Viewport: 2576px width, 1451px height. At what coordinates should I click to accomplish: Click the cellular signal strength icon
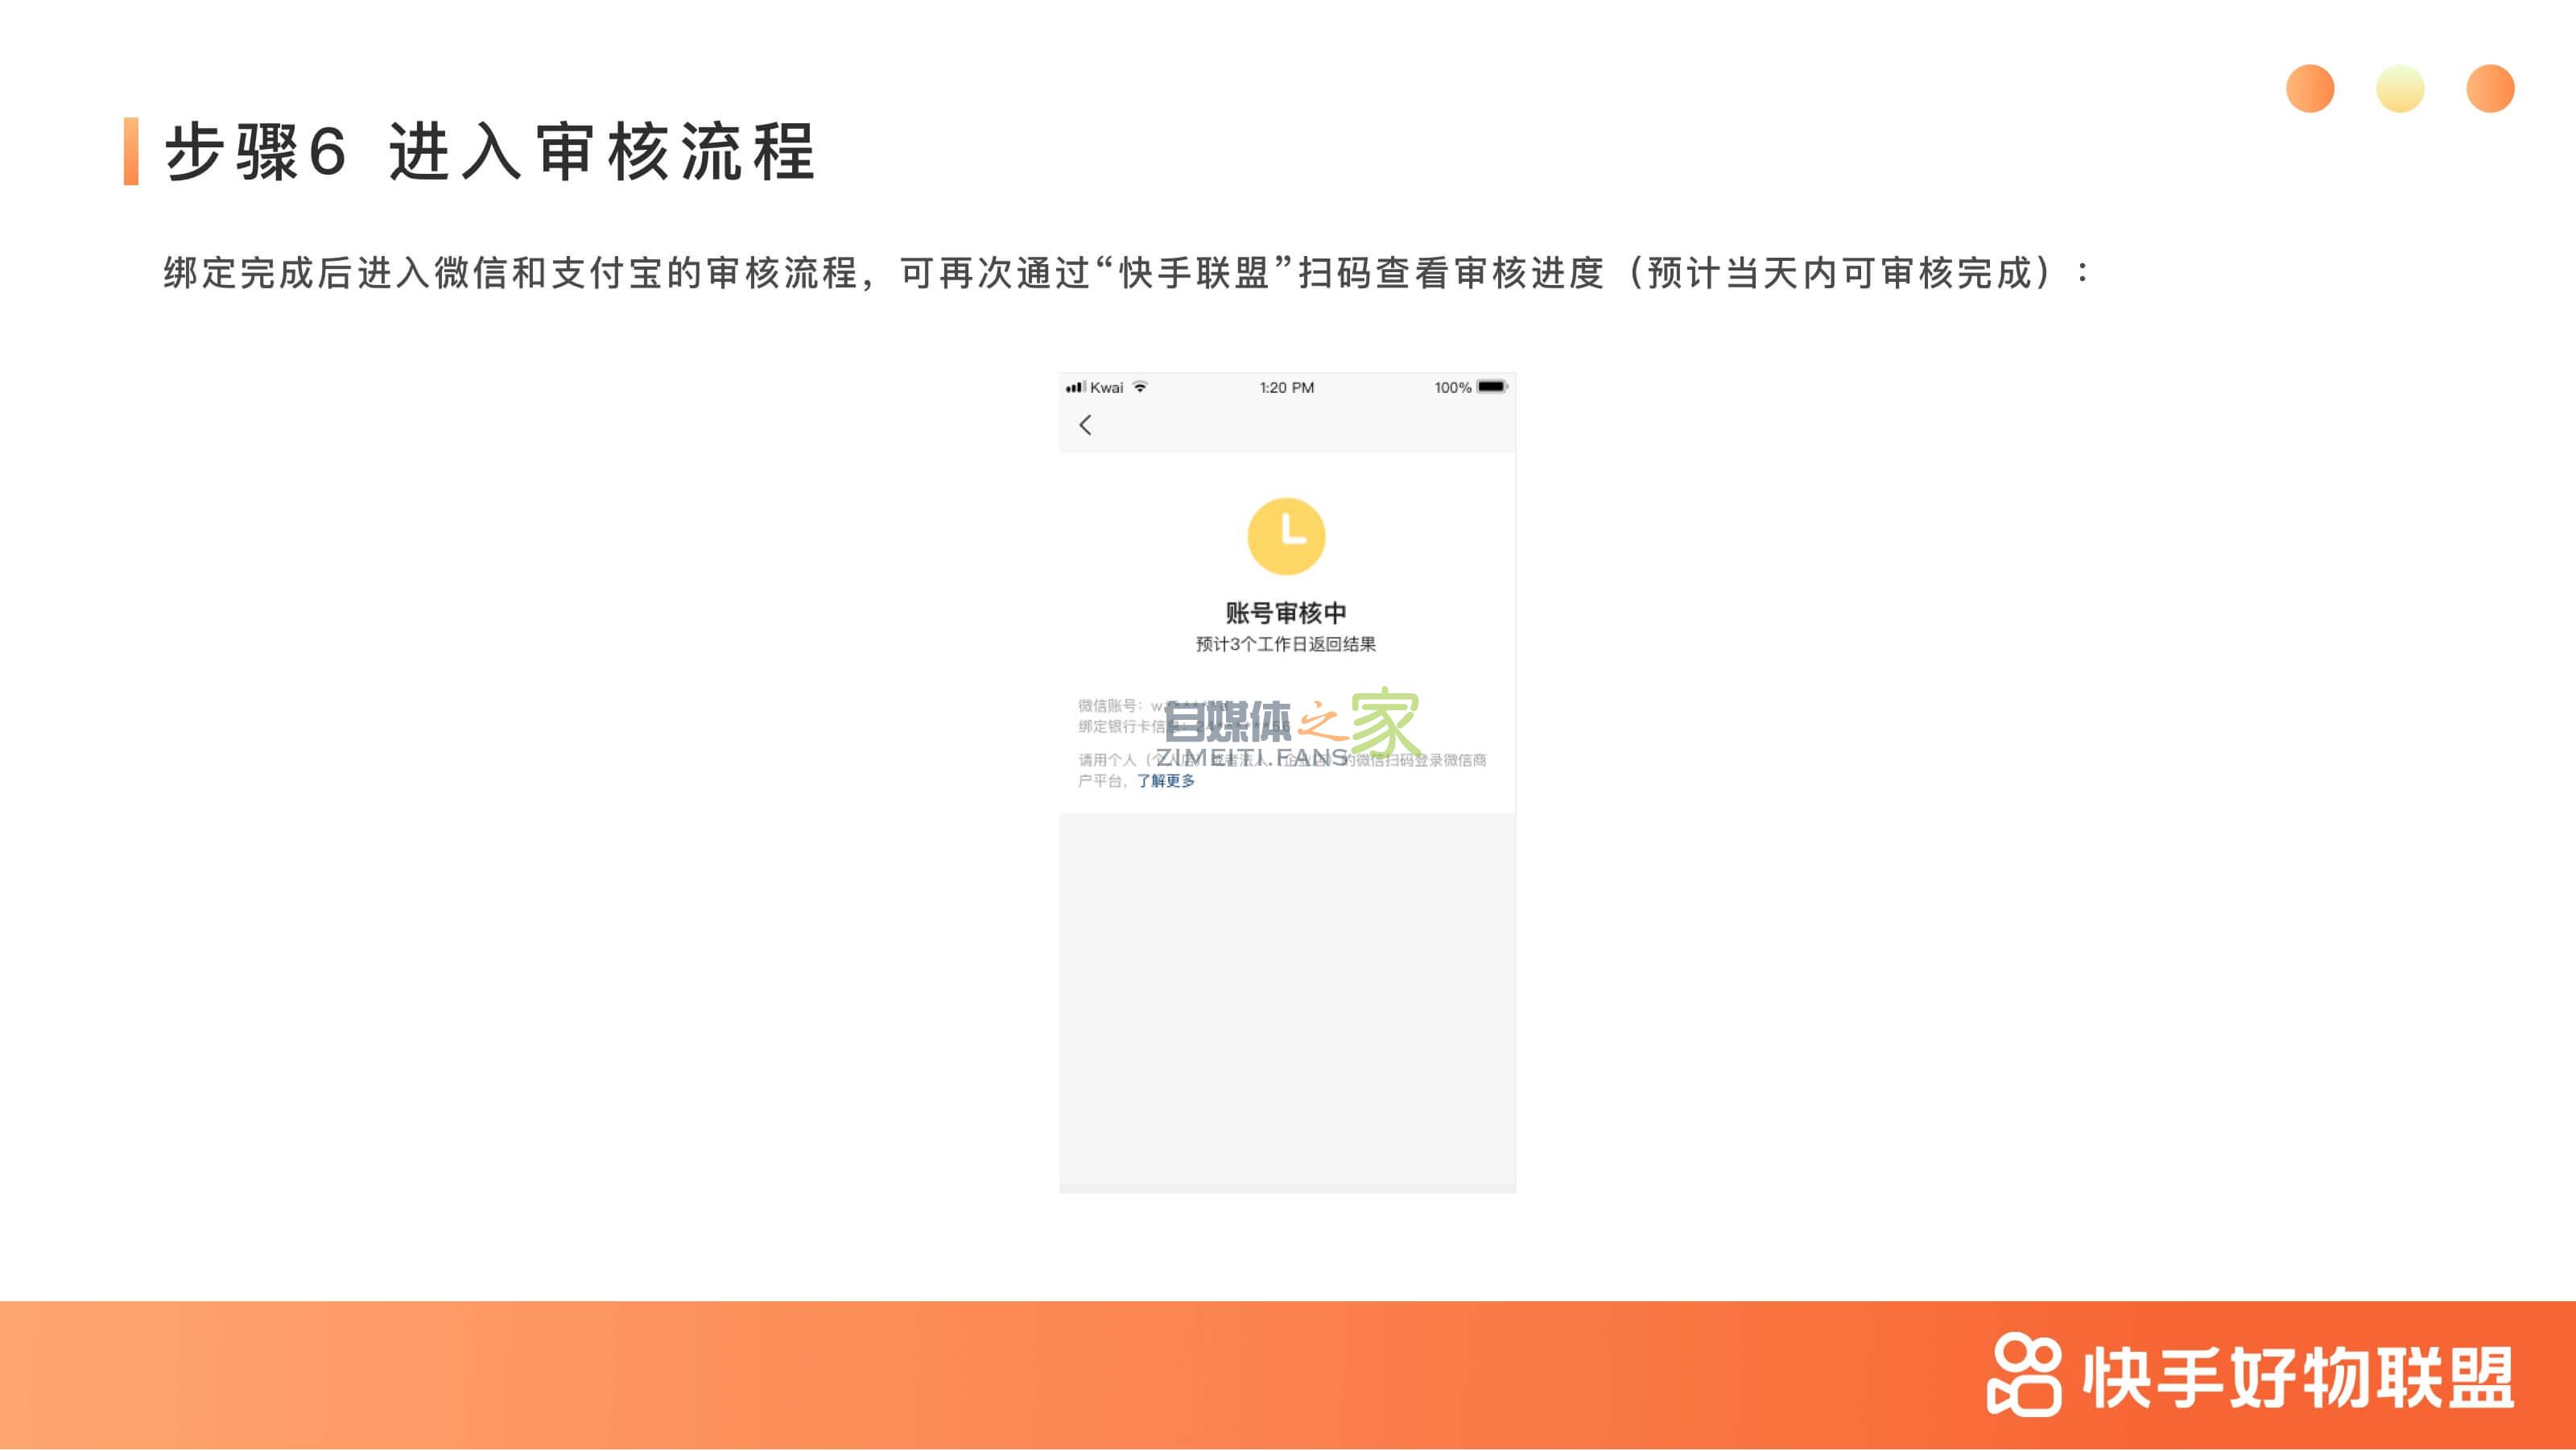1078,388
